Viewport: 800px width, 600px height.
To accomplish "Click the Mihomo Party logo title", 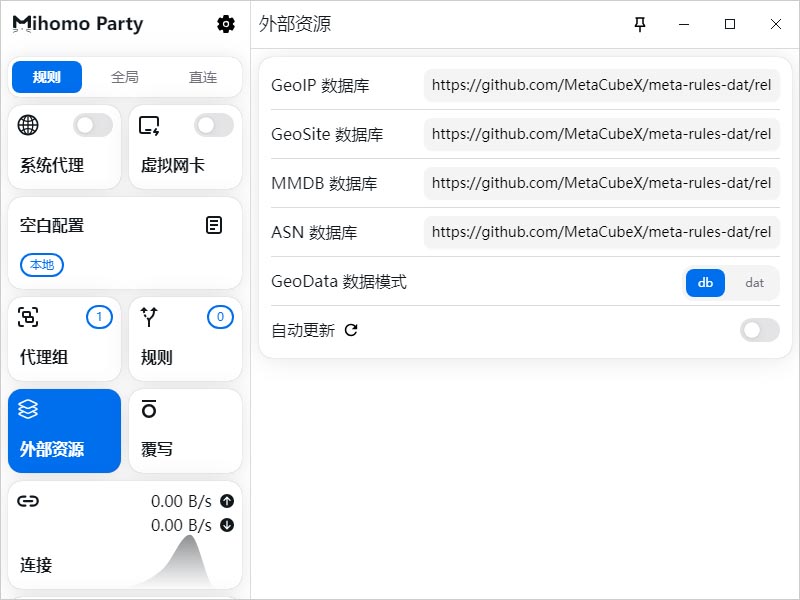I will click(x=78, y=23).
